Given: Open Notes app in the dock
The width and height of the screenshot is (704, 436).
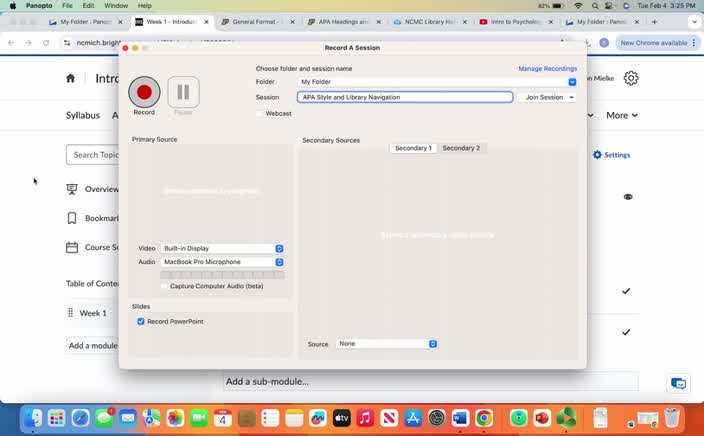Looking at the screenshot, I should tap(294, 418).
